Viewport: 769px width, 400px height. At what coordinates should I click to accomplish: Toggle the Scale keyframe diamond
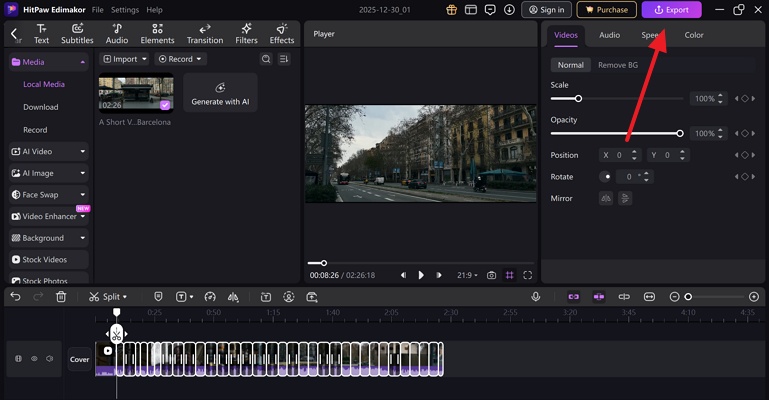tap(744, 99)
